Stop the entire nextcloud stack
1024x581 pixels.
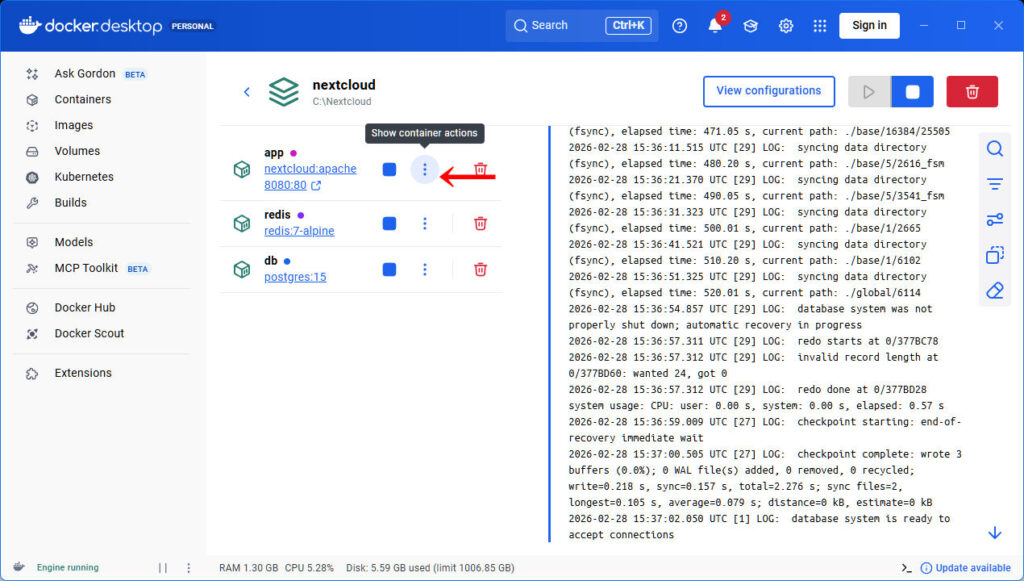point(912,91)
